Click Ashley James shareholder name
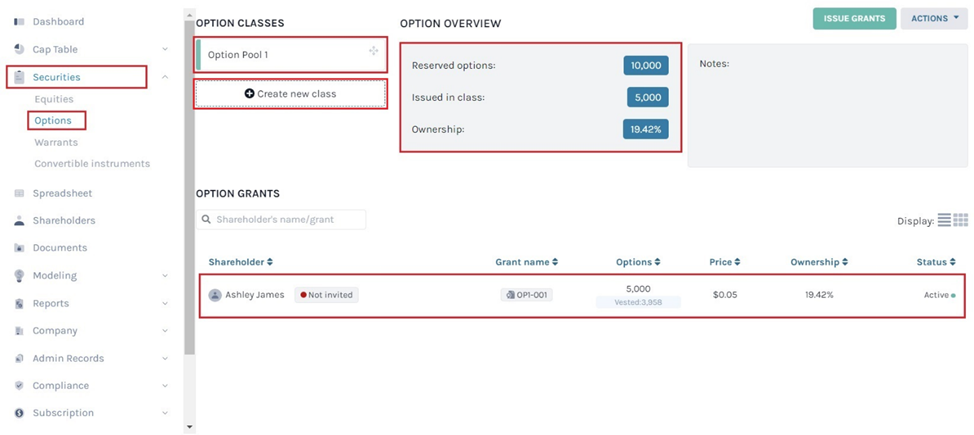The image size is (974, 435). (255, 295)
